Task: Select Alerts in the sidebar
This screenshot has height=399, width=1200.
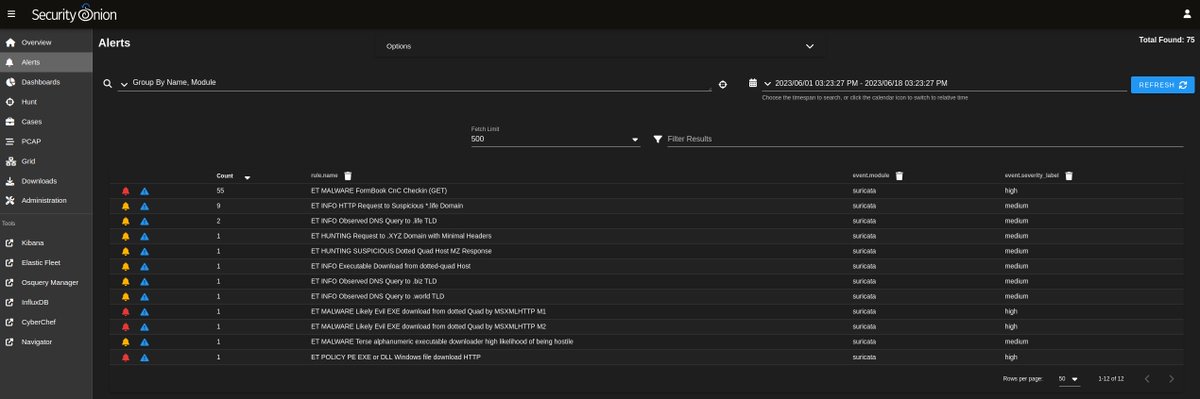Action: [x=46, y=62]
